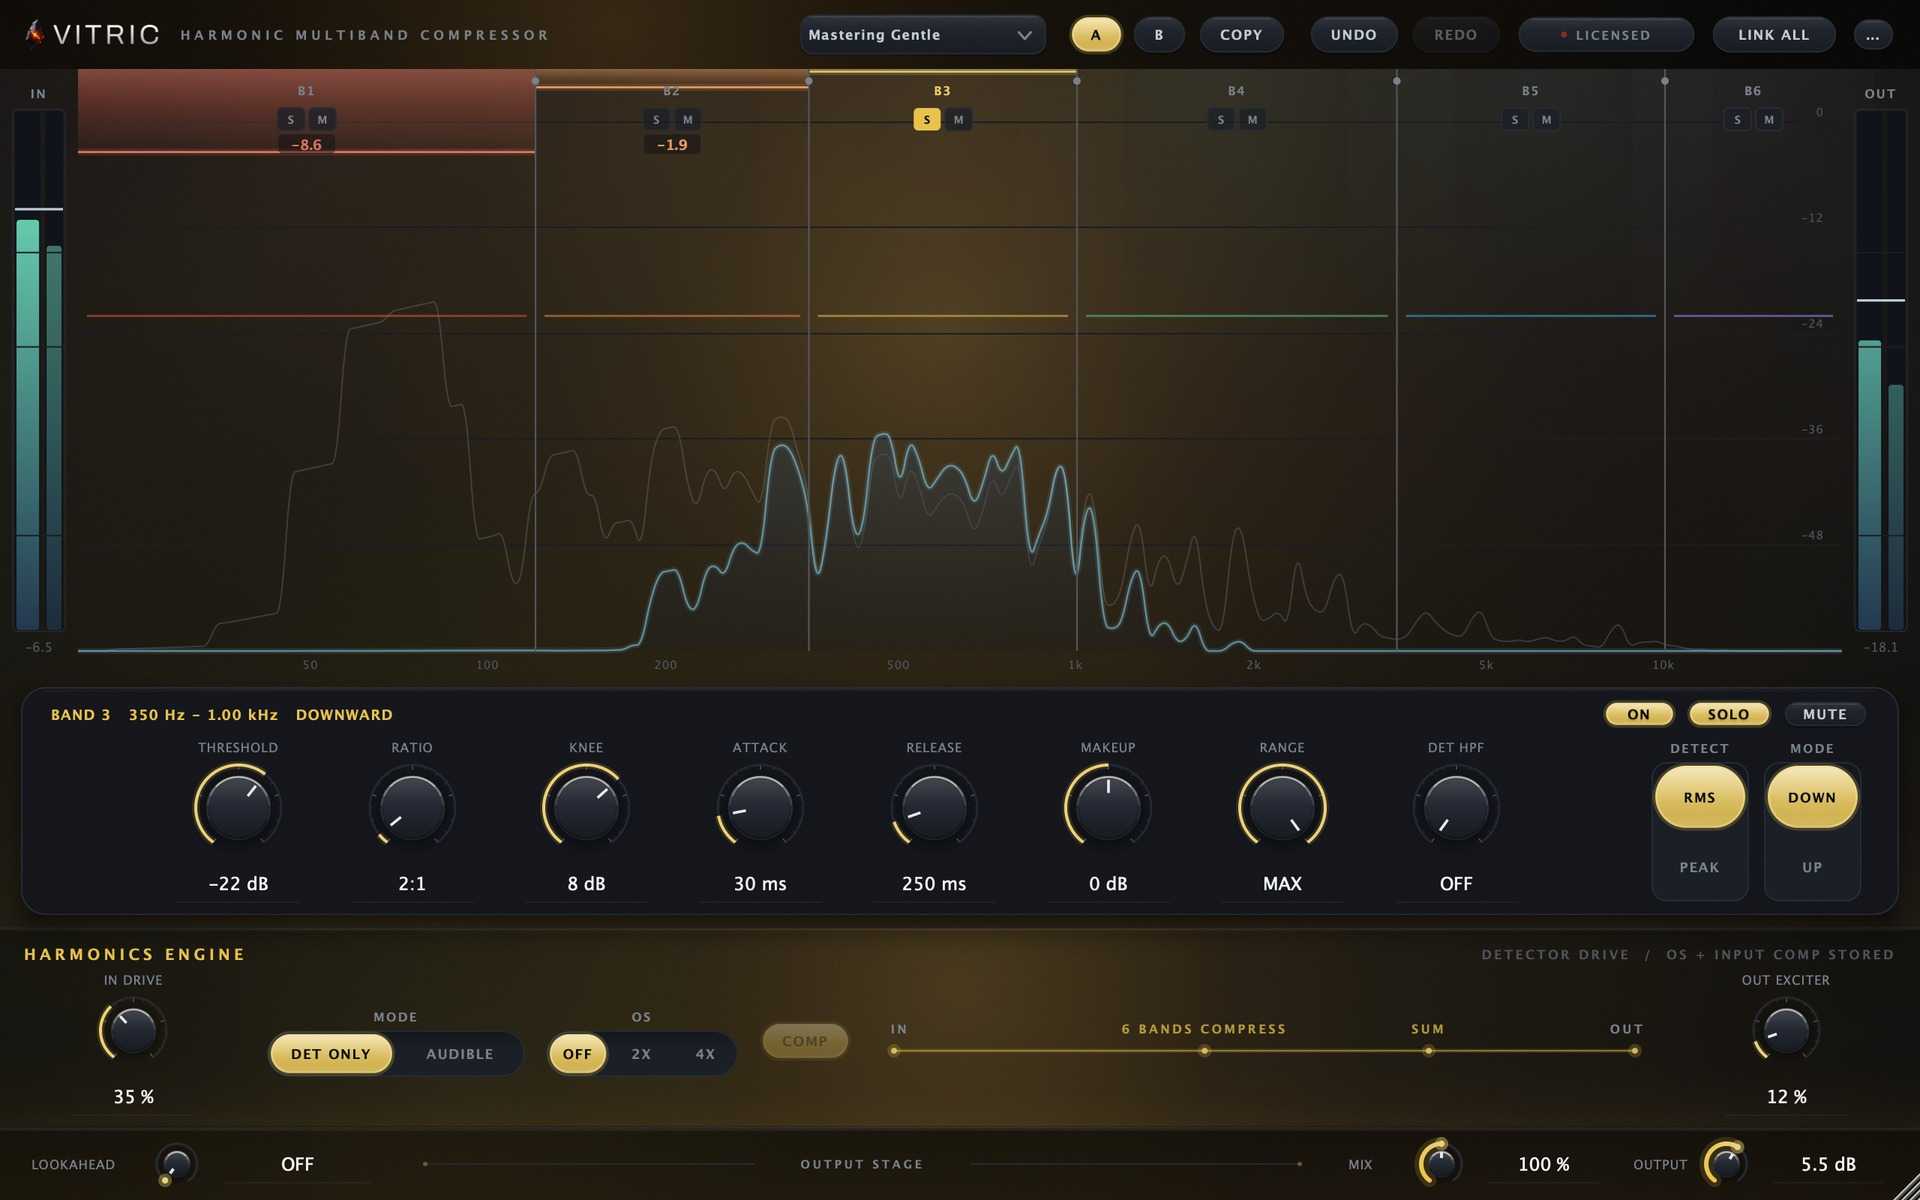Solo band B4 in the spectrum header

[x=1221, y=120]
